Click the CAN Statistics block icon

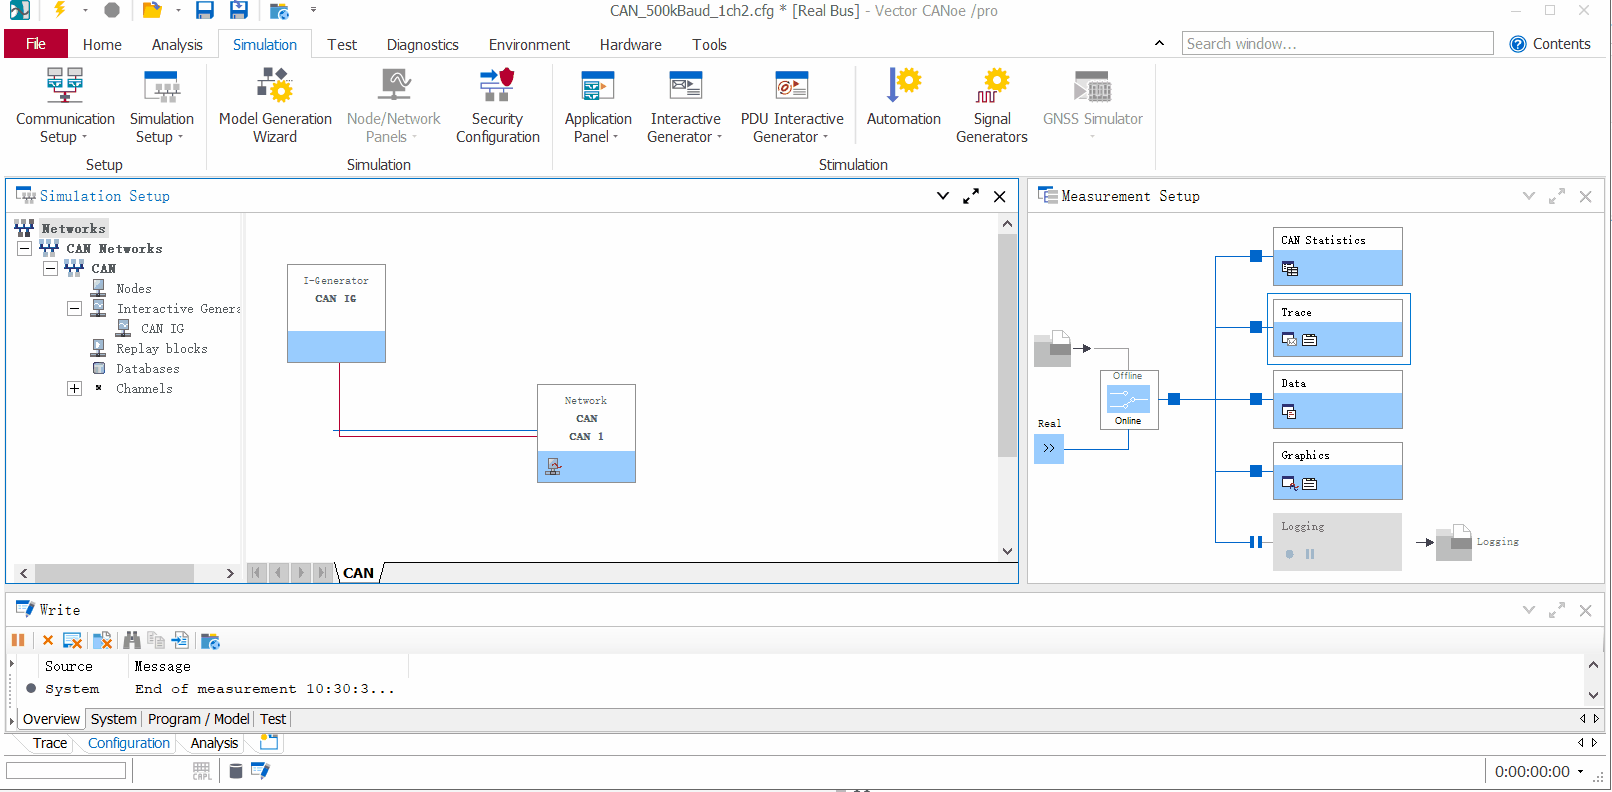[1290, 268]
